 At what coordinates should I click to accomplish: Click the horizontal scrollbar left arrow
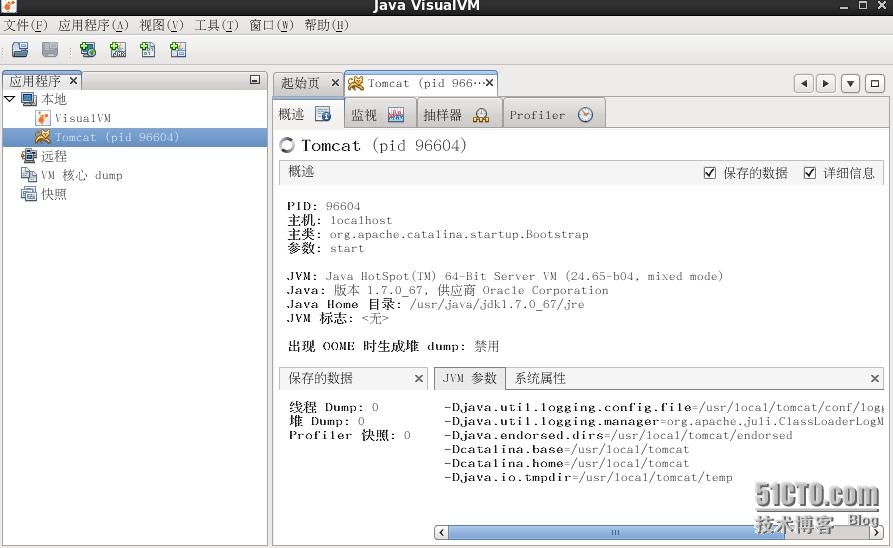441,533
